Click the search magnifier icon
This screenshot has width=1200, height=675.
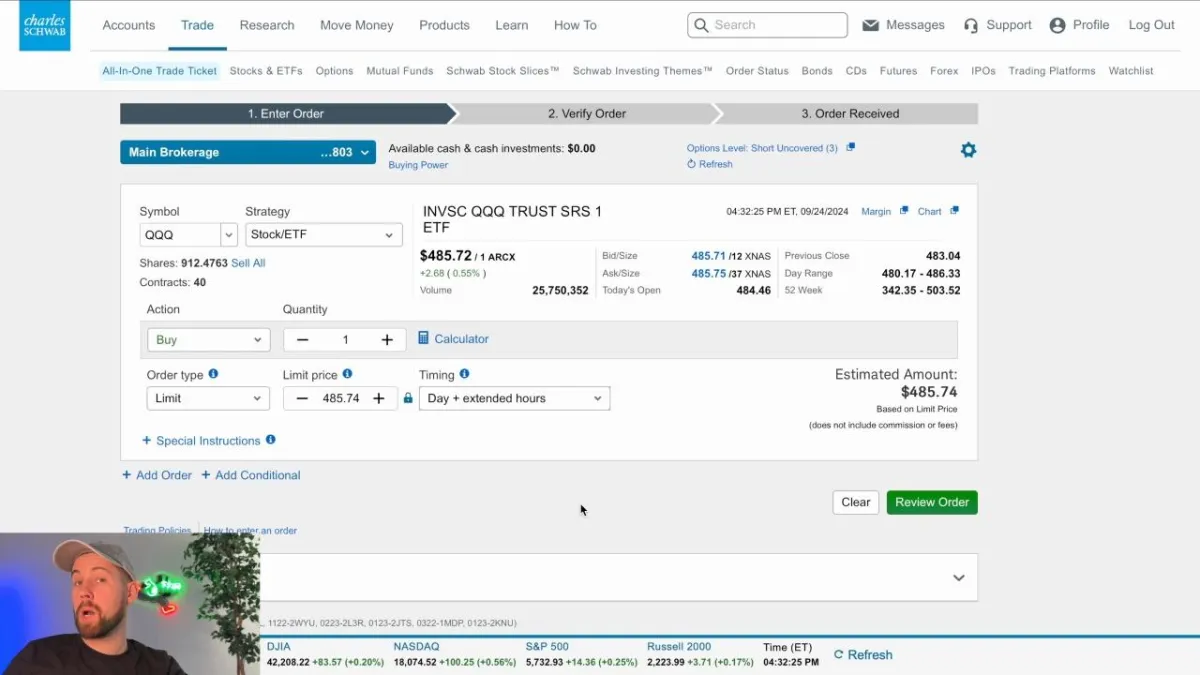pyautogui.click(x=701, y=25)
